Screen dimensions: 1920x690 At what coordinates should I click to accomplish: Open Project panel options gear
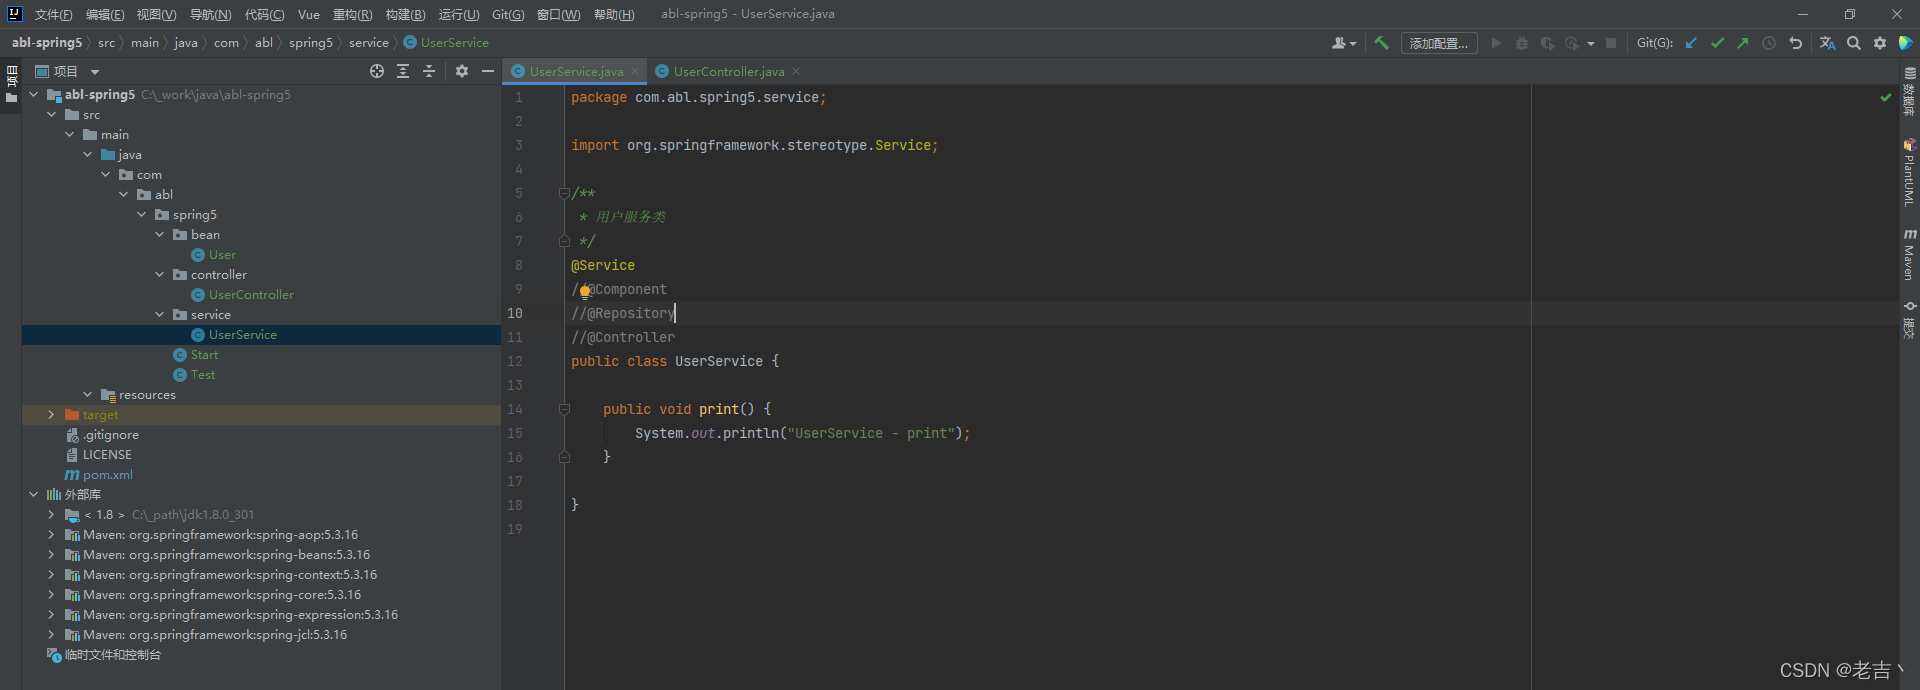(462, 71)
